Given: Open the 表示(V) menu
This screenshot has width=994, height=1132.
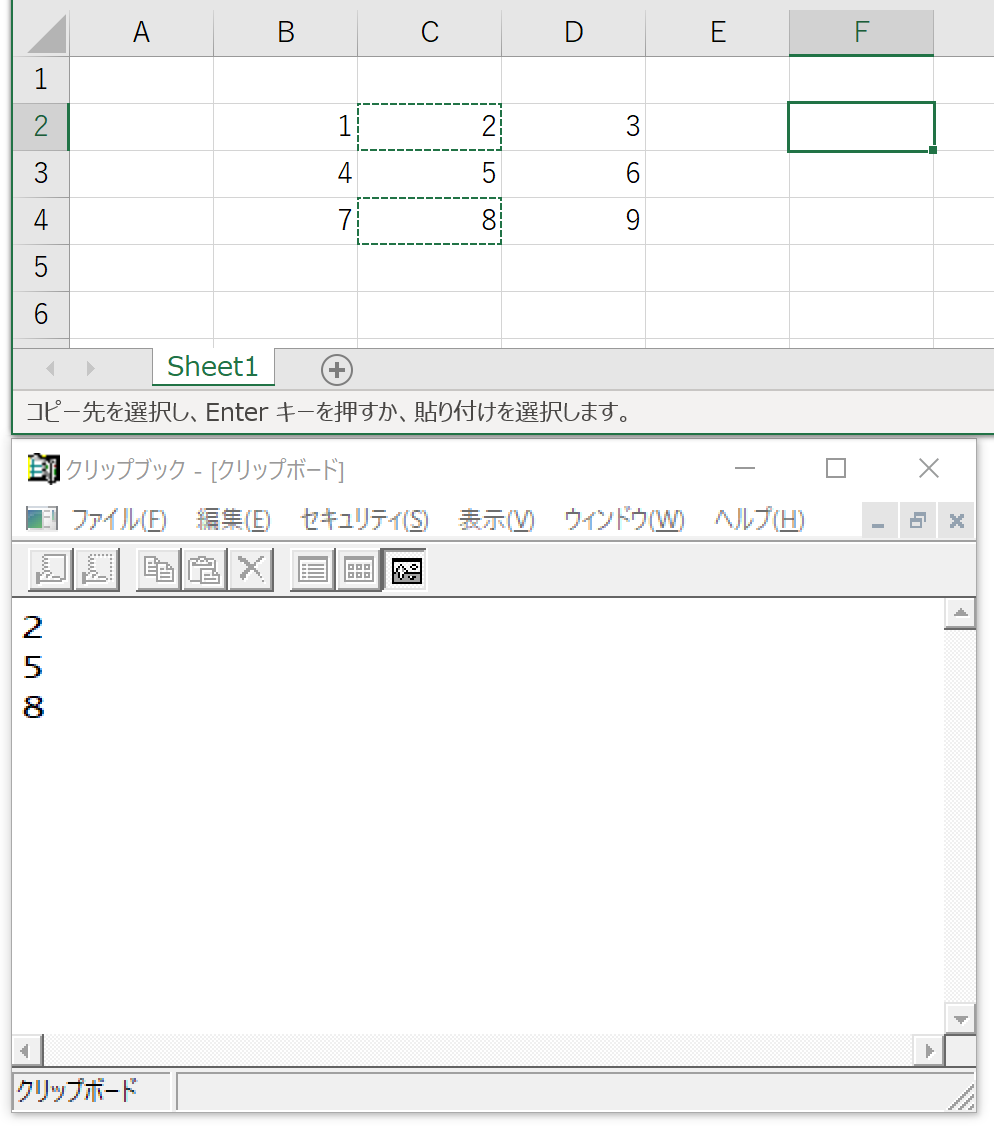Looking at the screenshot, I should click(x=497, y=519).
